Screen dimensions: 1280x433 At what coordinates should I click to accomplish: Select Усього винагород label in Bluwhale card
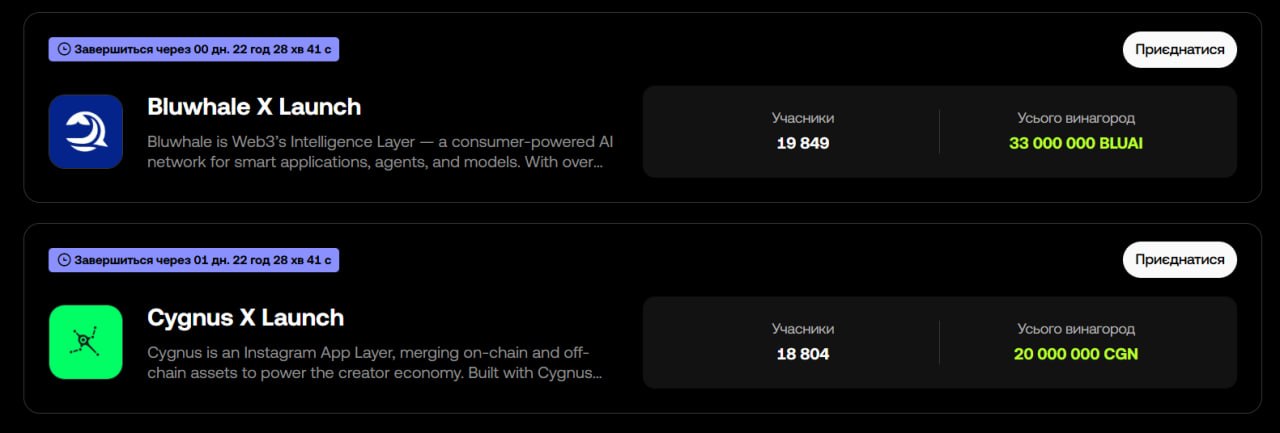point(1076,118)
